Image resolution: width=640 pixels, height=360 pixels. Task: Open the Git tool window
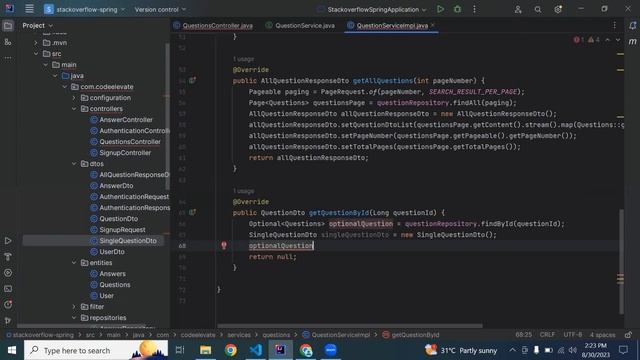coord(8,320)
